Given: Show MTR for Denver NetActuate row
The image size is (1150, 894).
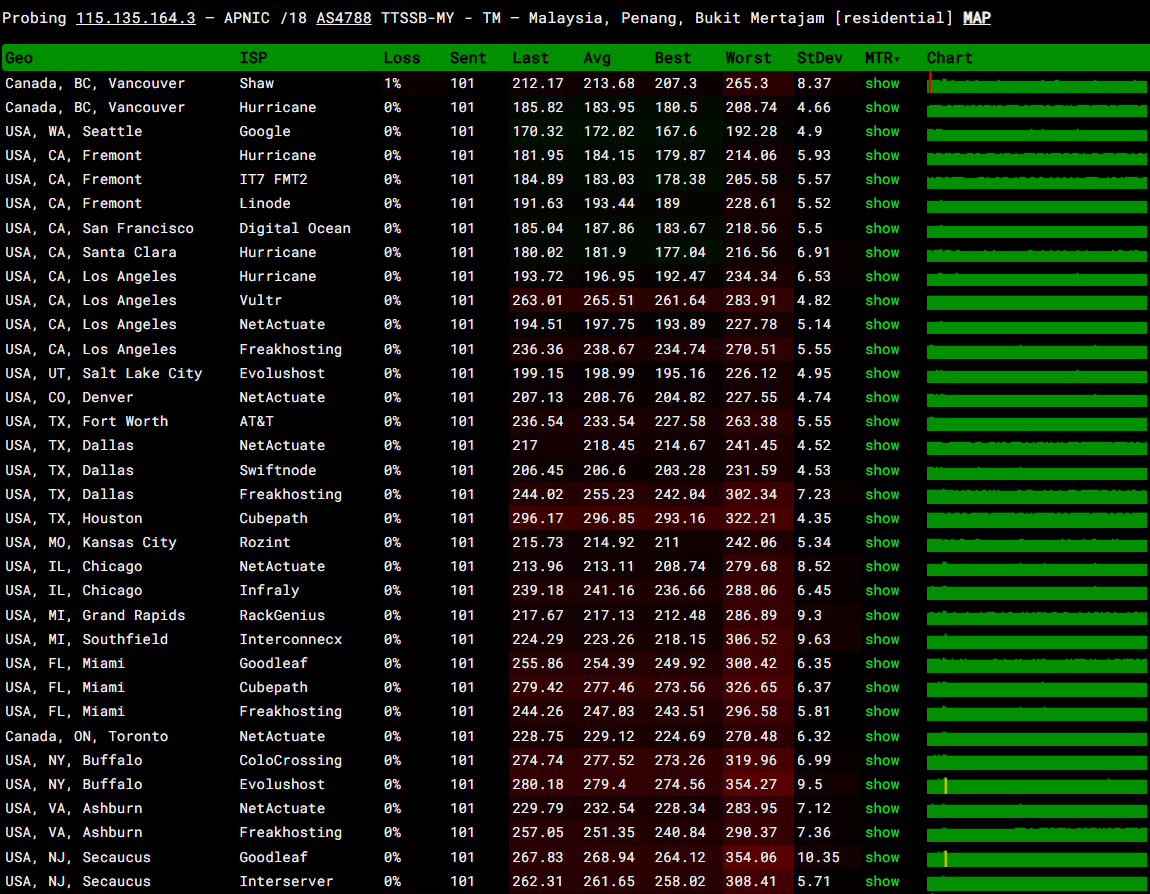Looking at the screenshot, I should point(882,398).
